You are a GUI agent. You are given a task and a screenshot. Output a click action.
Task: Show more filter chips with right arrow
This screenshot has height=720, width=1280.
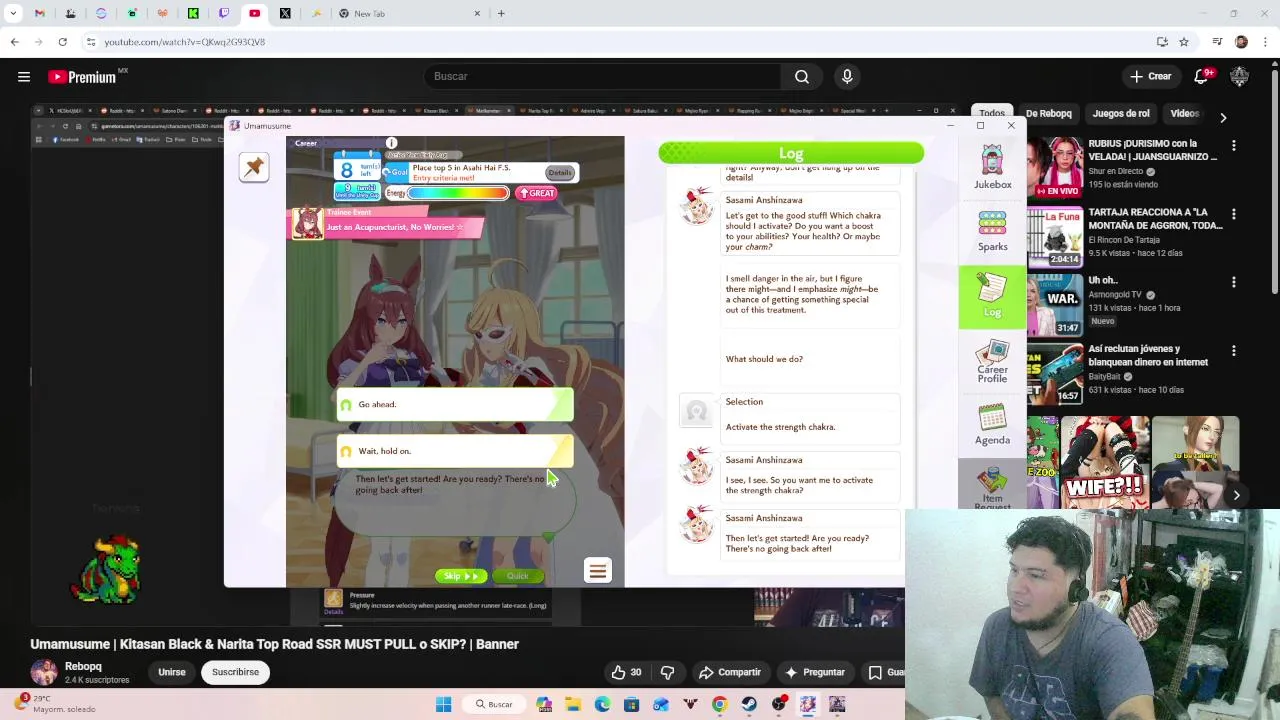[x=1223, y=117]
